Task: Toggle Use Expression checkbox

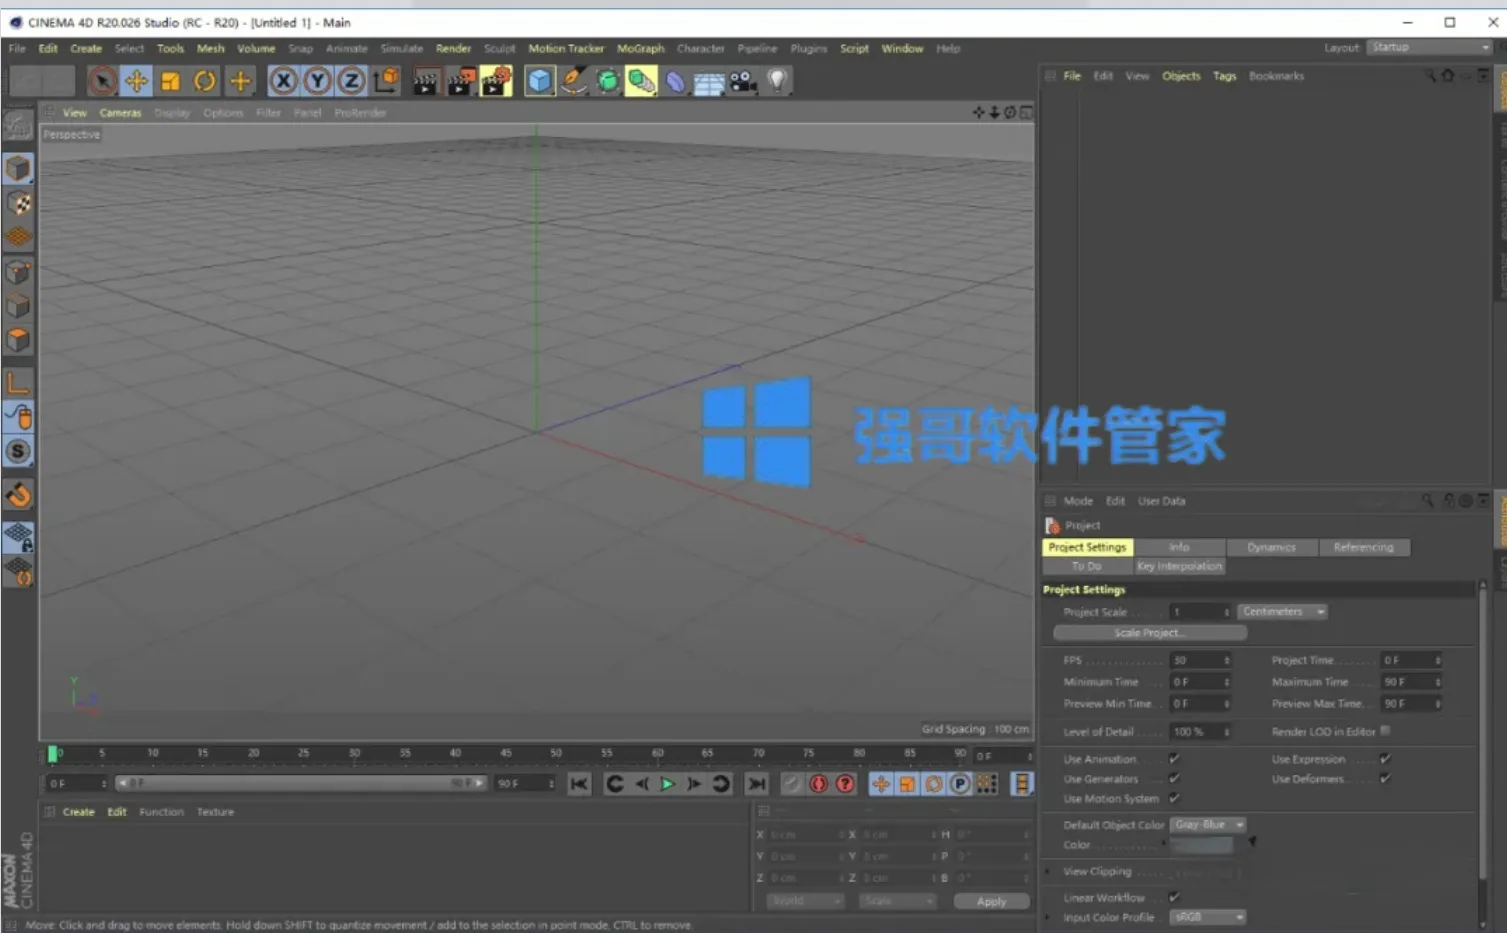Action: pos(1385,759)
